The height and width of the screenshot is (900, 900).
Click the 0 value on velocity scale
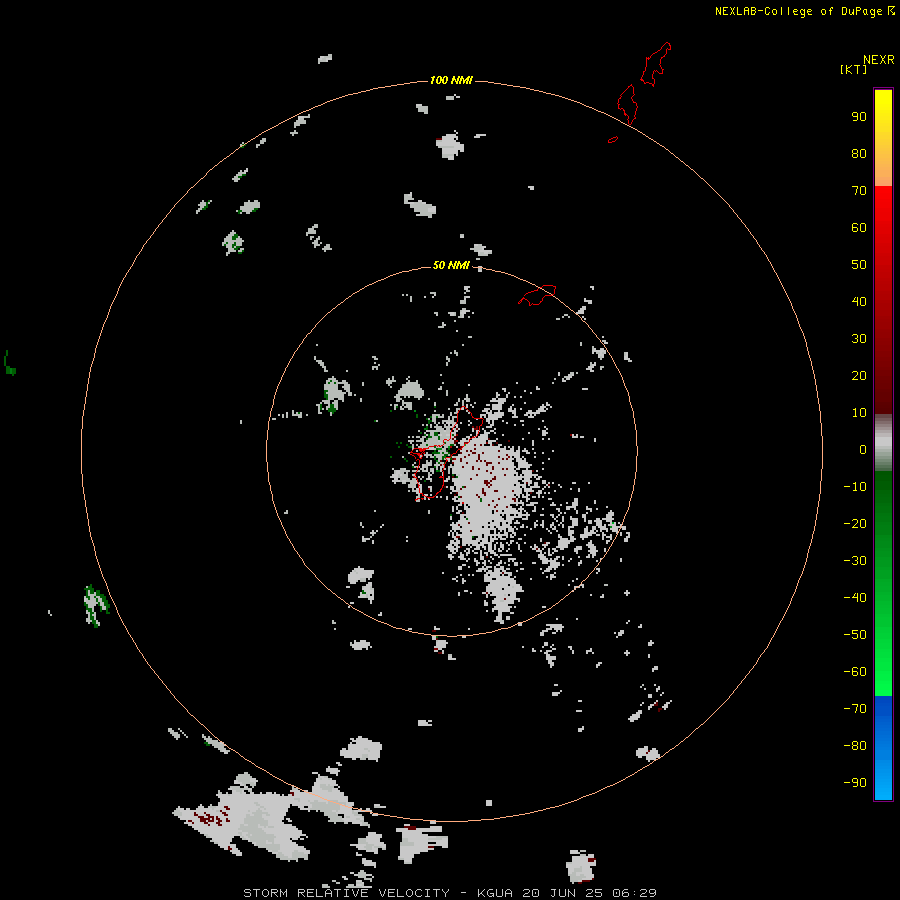tap(863, 450)
